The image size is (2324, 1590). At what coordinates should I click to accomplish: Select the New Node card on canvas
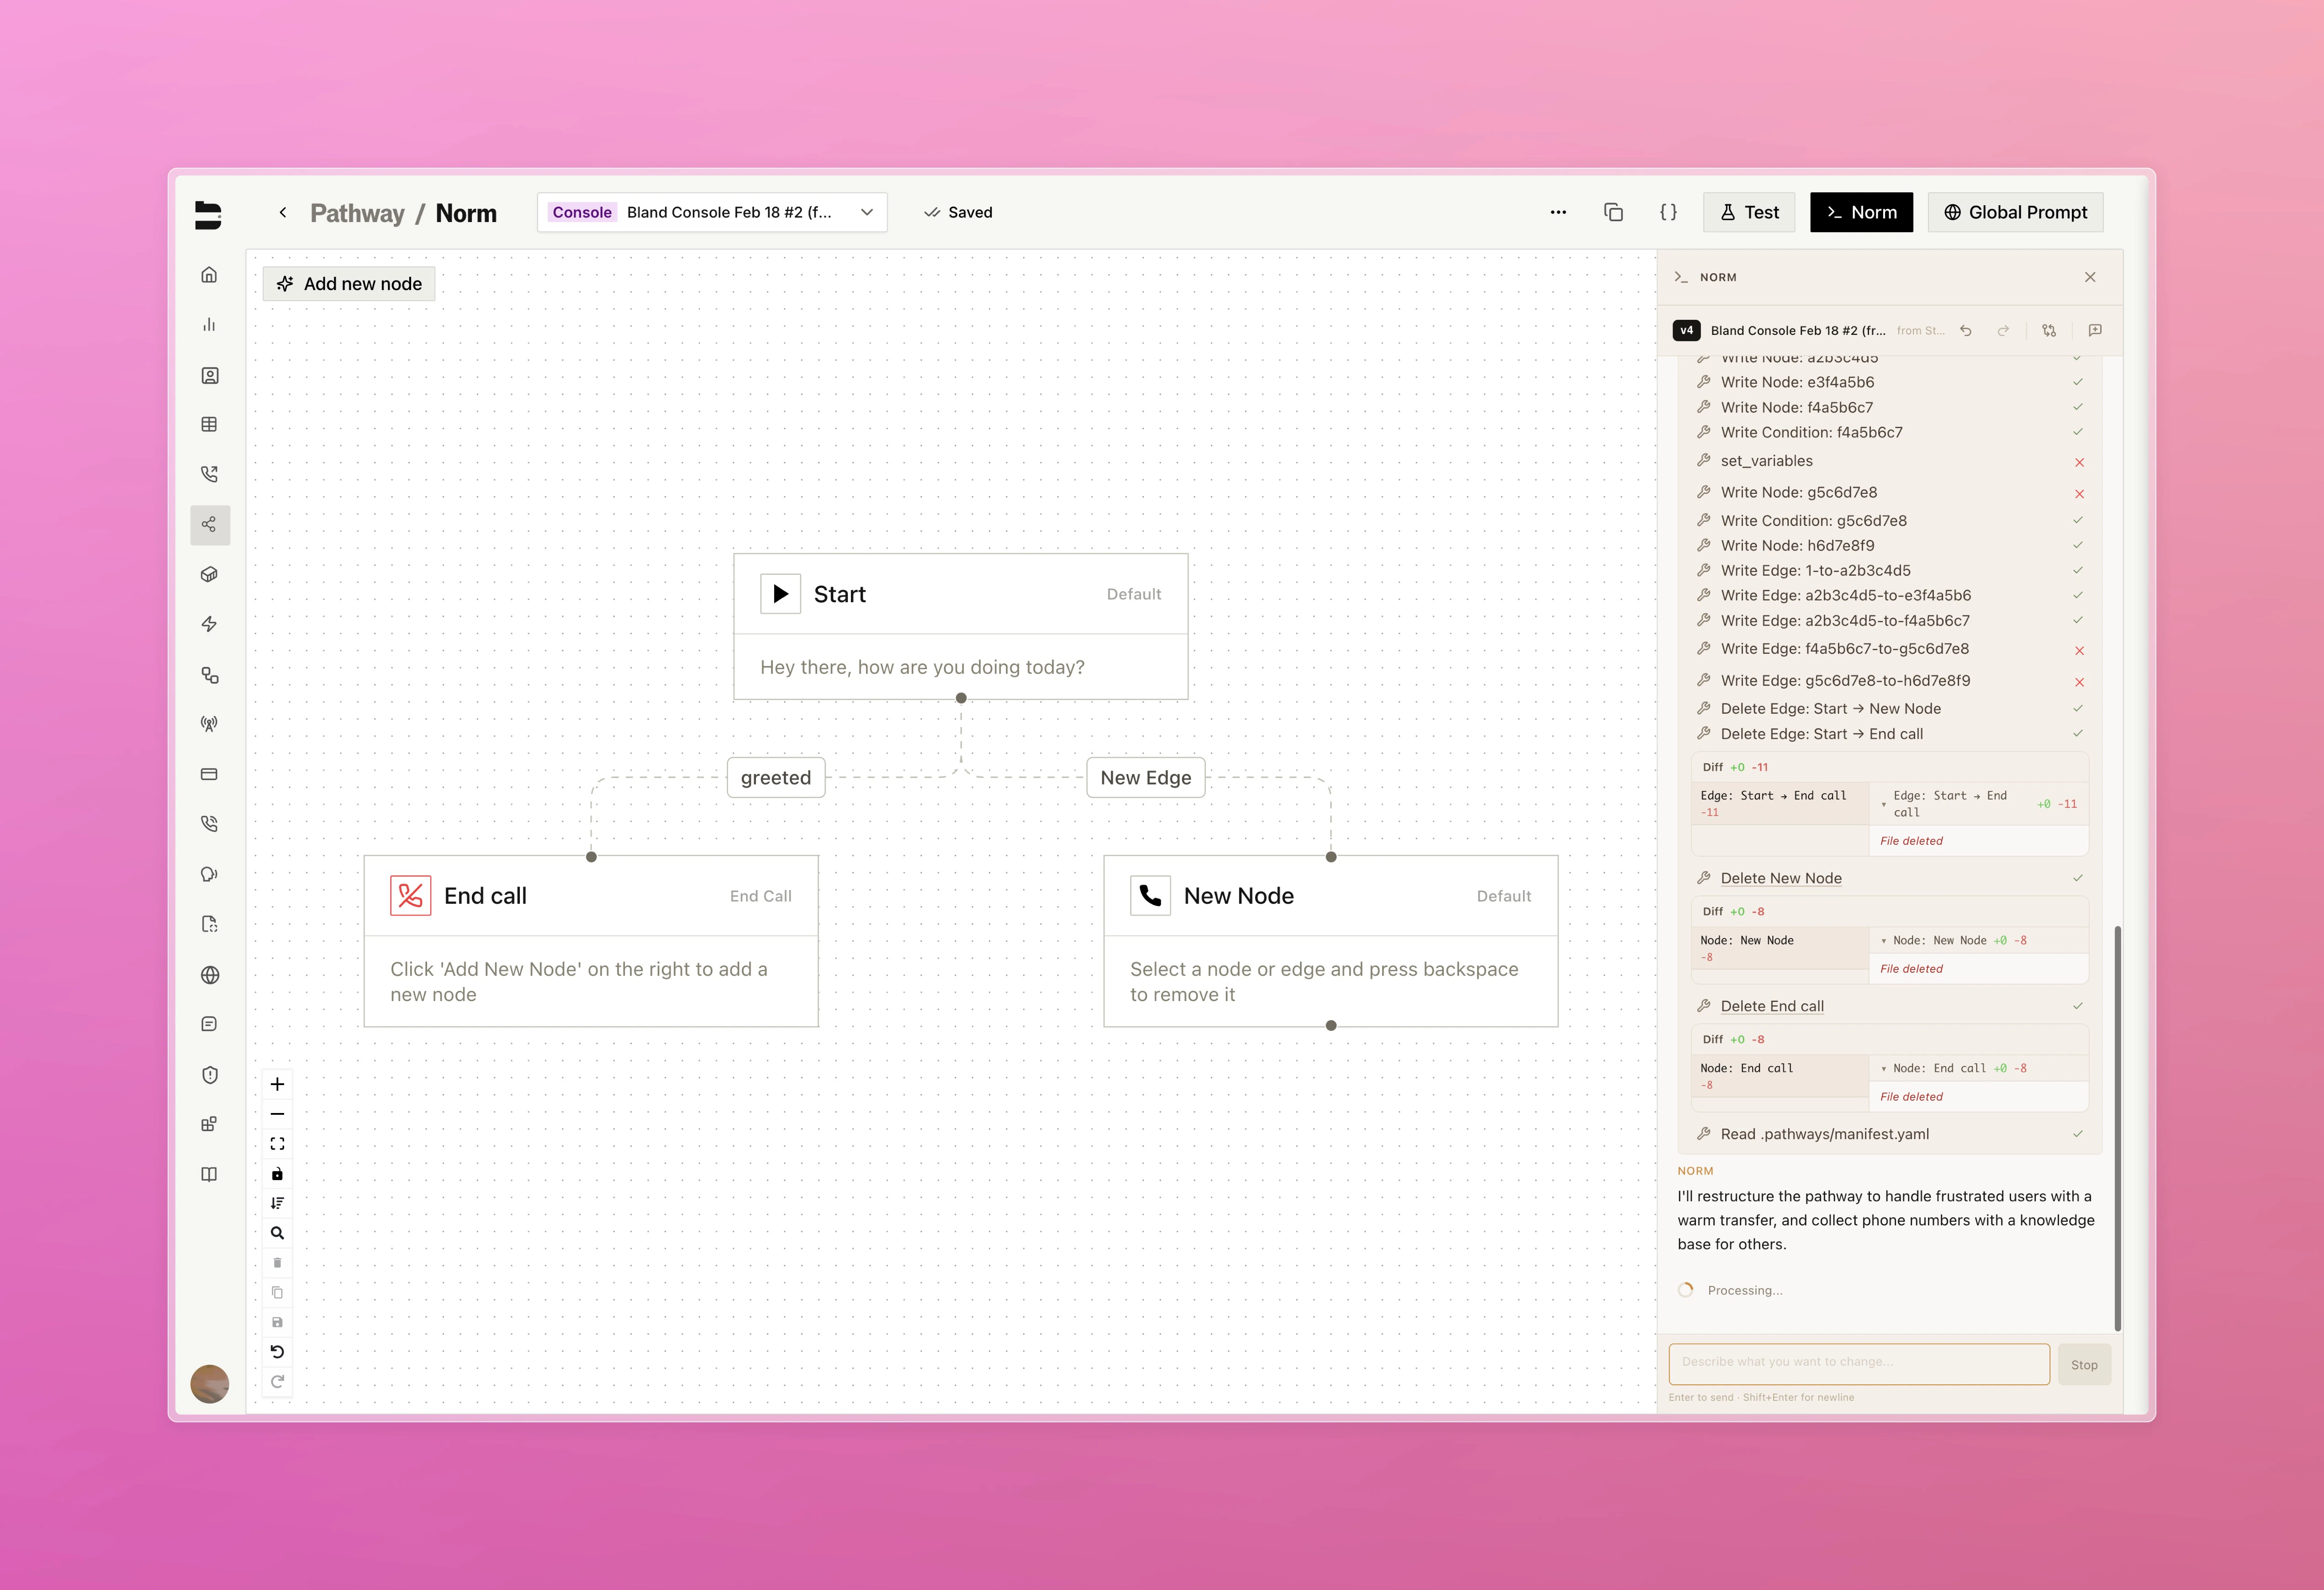tap(1330, 941)
